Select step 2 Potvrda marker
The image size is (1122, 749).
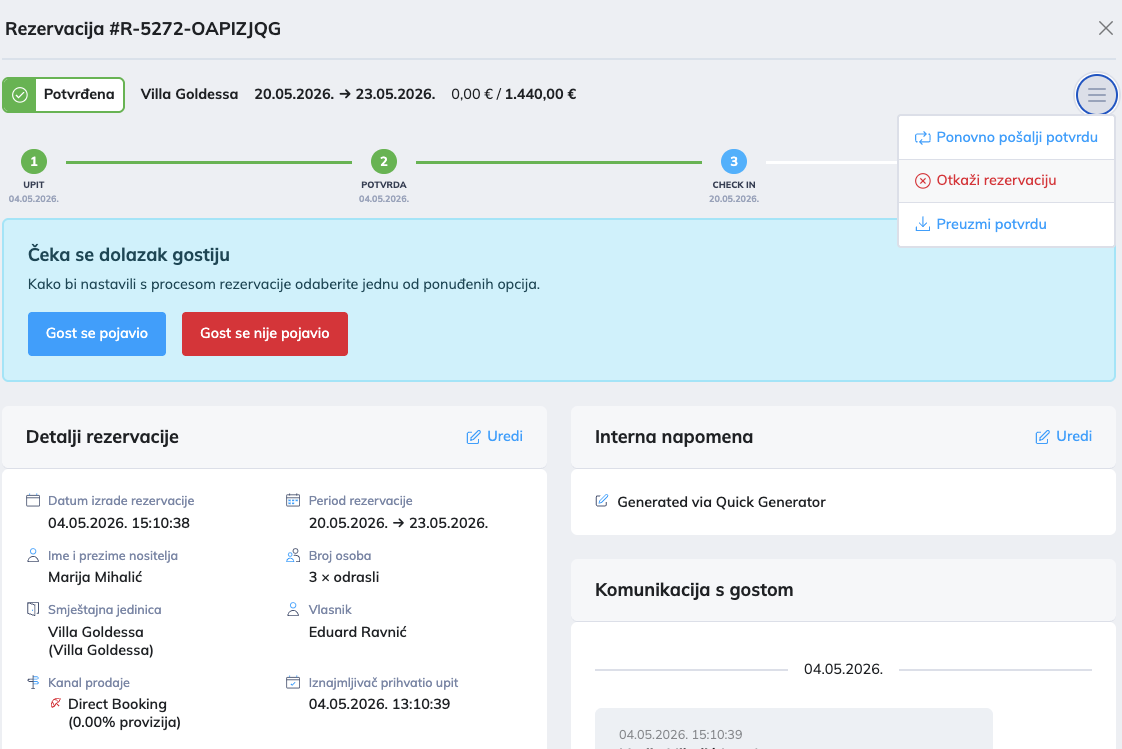tap(384, 162)
